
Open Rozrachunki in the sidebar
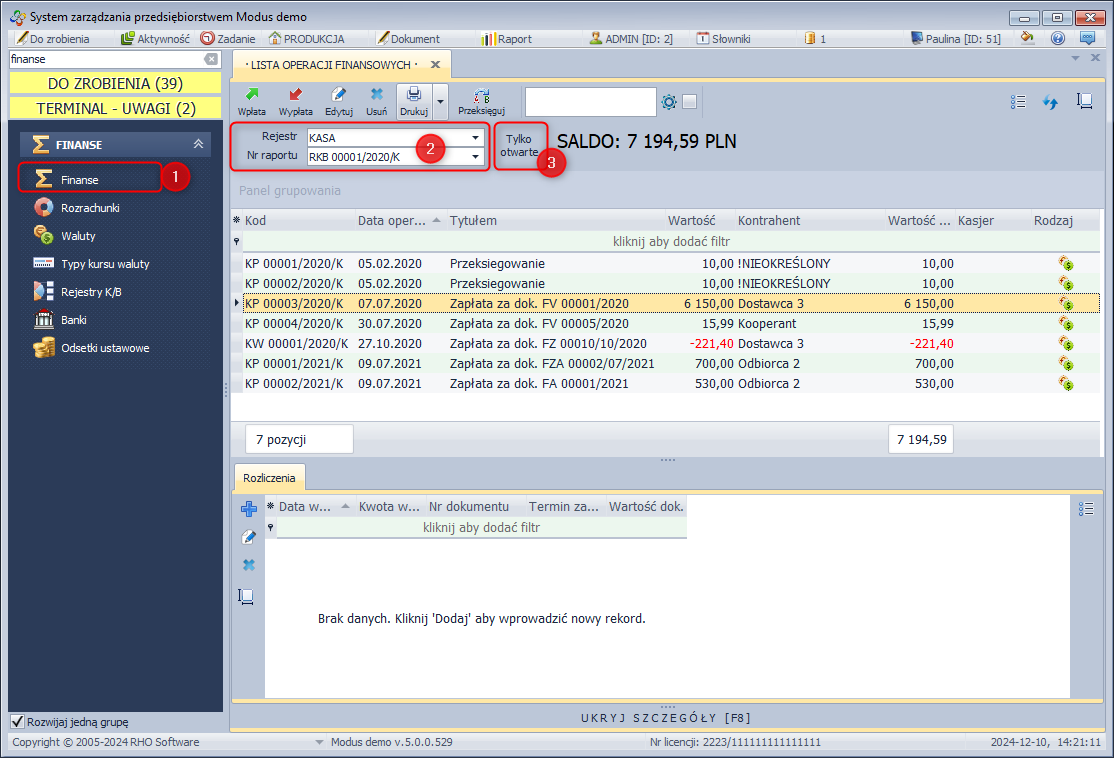pos(90,208)
